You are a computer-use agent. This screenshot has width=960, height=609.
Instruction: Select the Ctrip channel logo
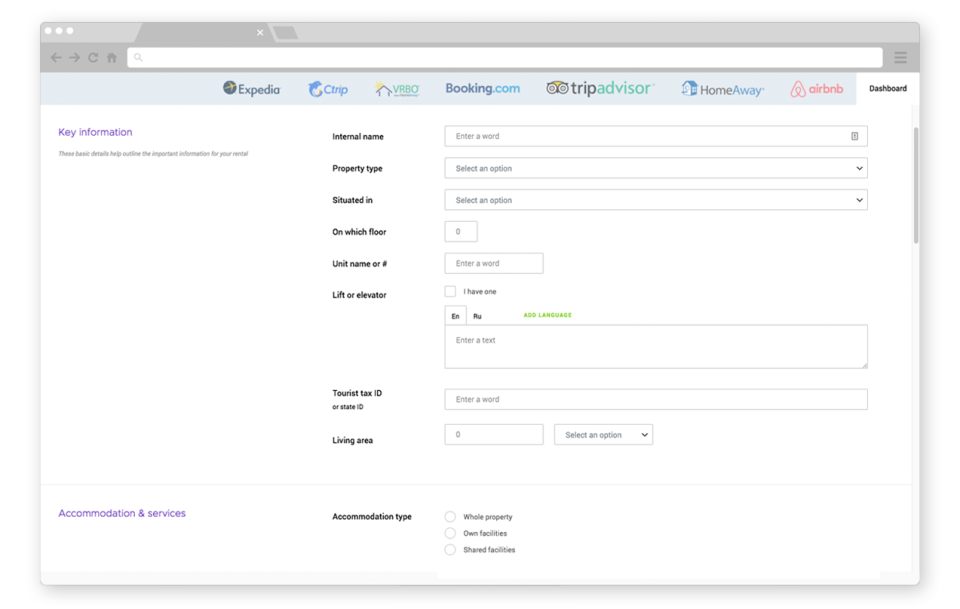coord(328,89)
